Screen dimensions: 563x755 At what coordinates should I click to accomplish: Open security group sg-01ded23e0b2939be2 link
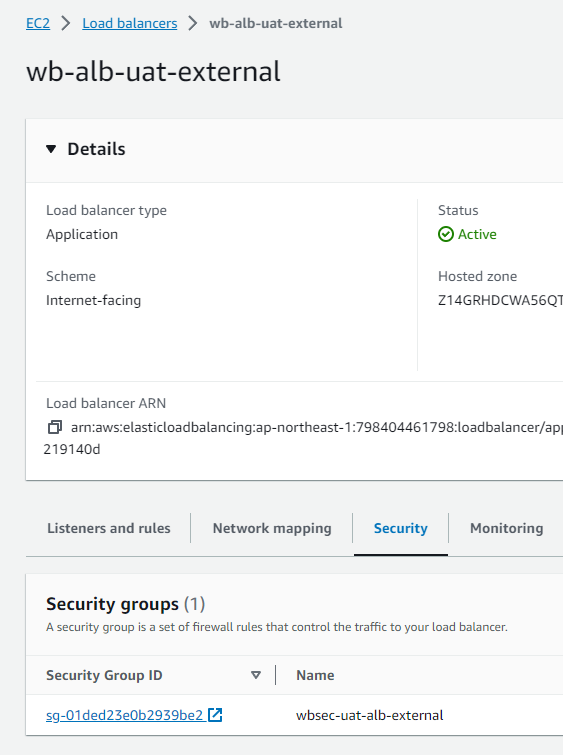tap(124, 715)
